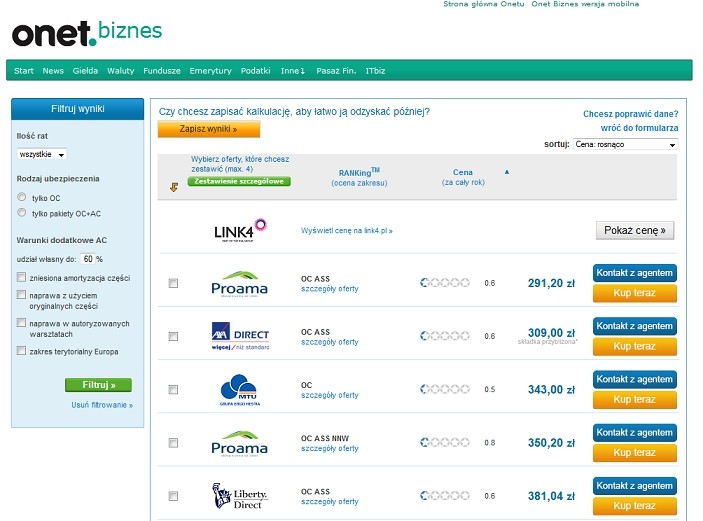The width and height of the screenshot is (703, 521).
Task: Select the 'tylko OC' radio option
Action: (22, 198)
